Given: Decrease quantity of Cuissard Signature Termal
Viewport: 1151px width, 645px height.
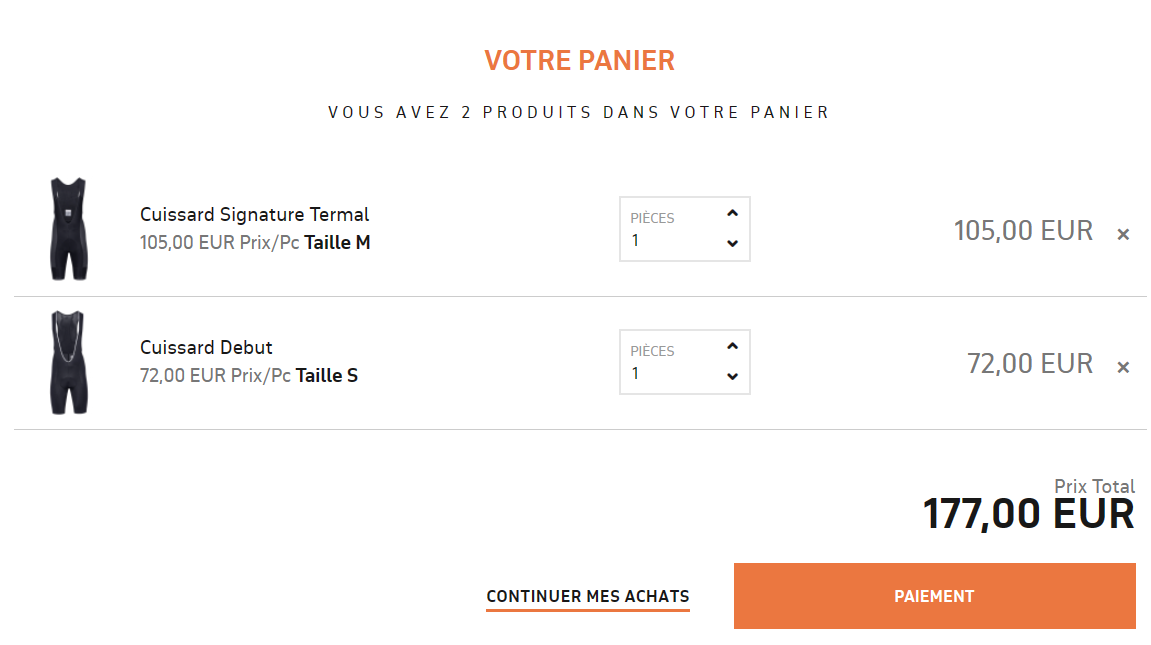Looking at the screenshot, I should point(732,243).
